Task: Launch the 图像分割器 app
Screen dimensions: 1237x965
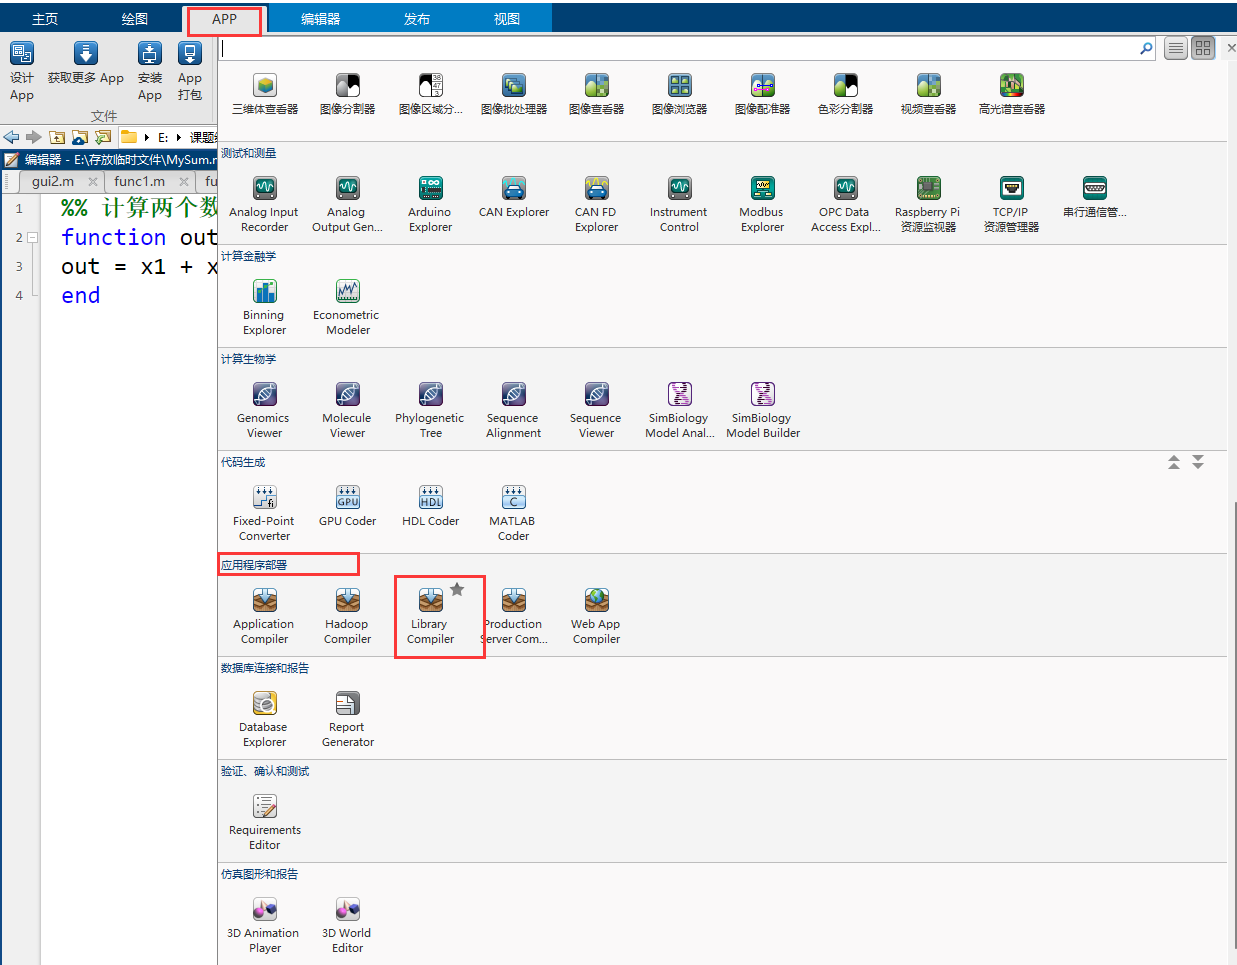Action: click(x=347, y=94)
